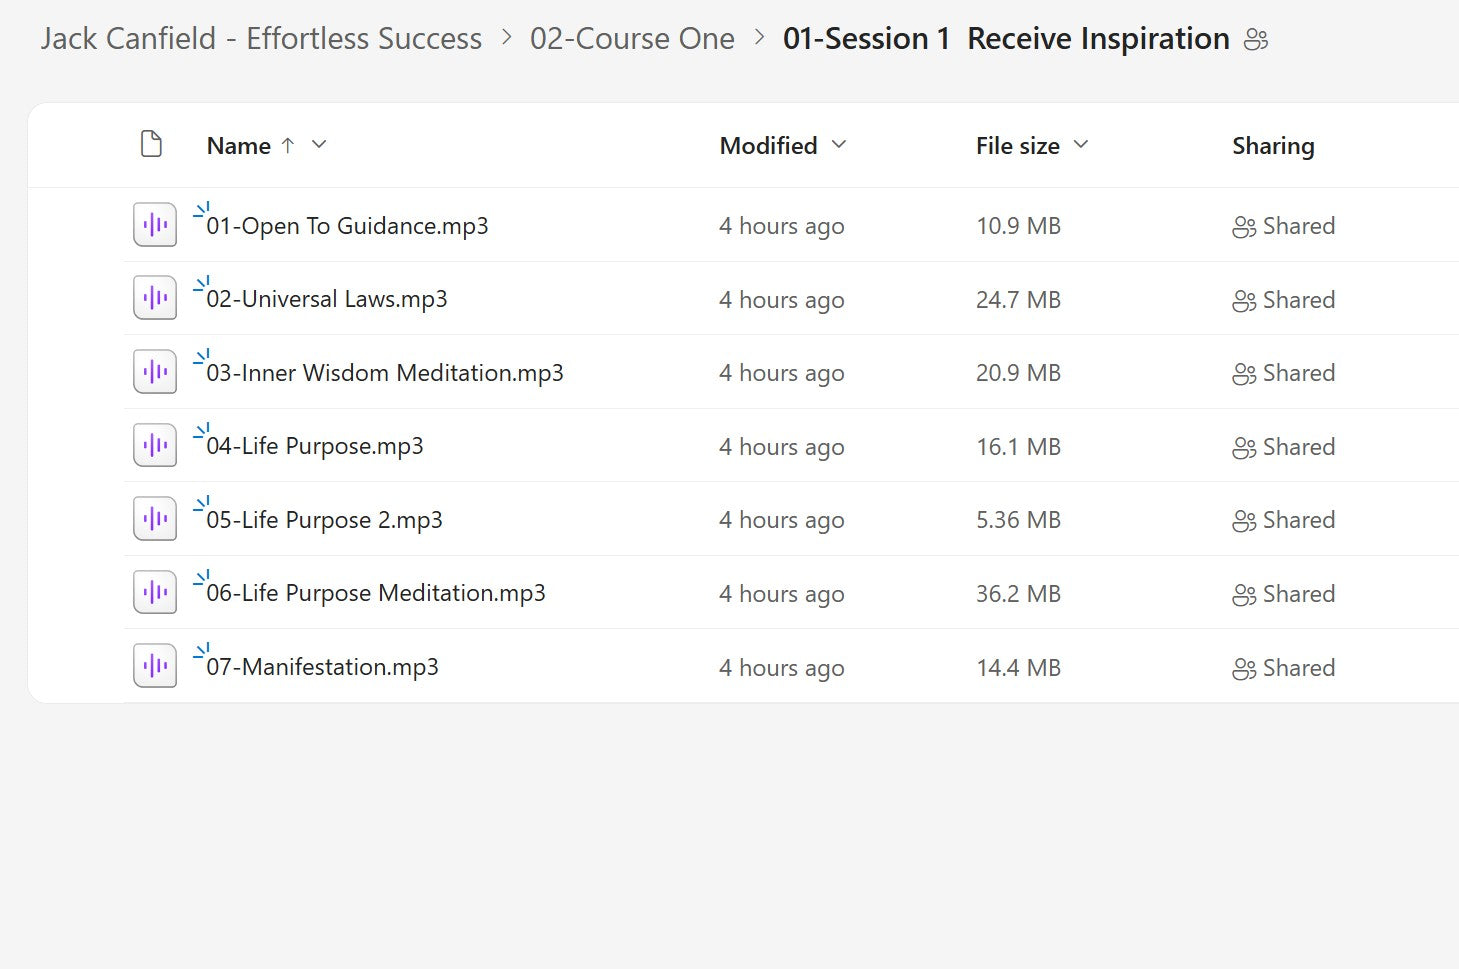Click the sync status arrow on 05-Life Purpose 2.mp3
Screen dimensions: 1459x969
[203, 503]
